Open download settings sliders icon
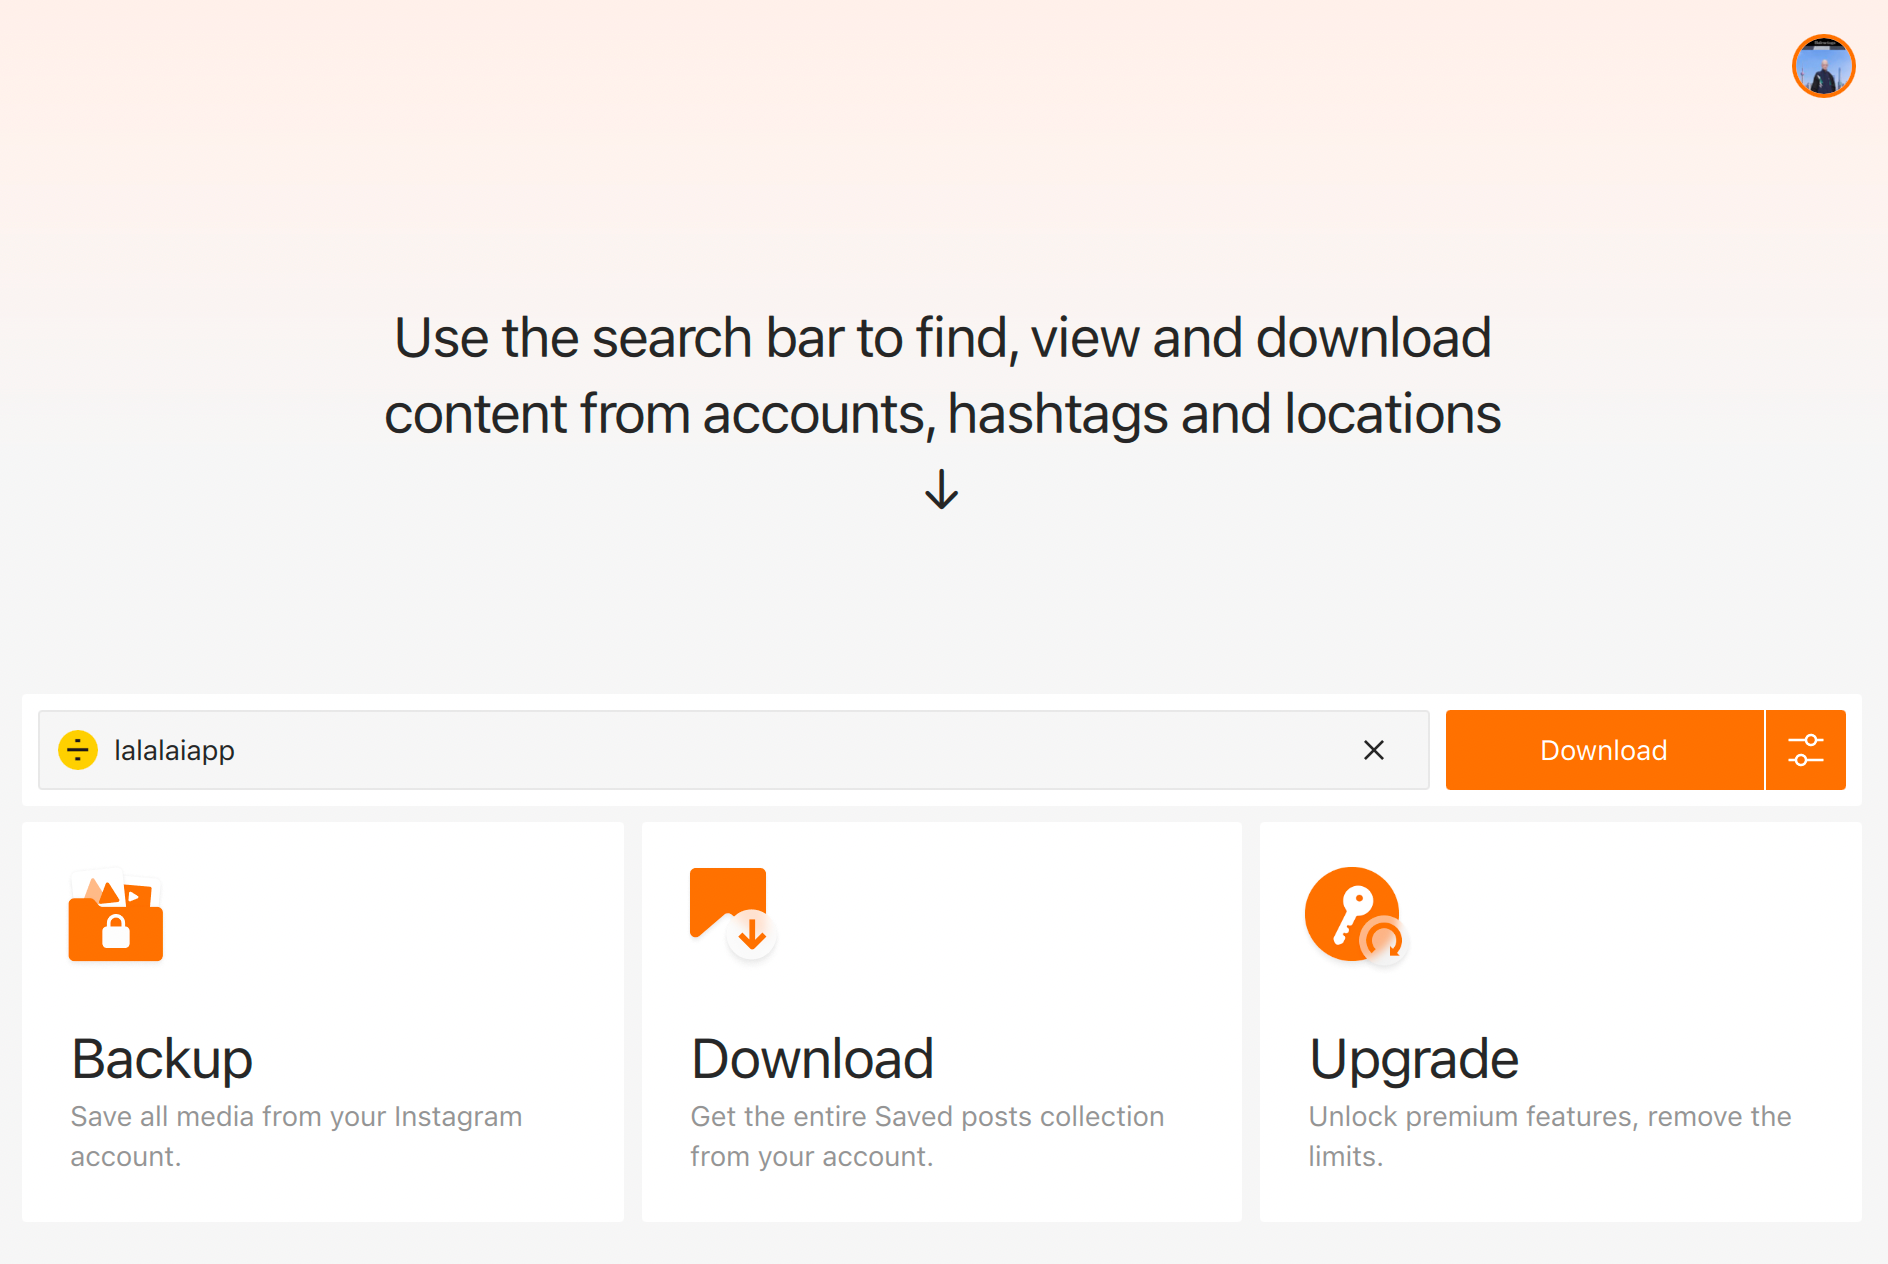Viewport: 1888px width, 1264px height. (x=1805, y=750)
